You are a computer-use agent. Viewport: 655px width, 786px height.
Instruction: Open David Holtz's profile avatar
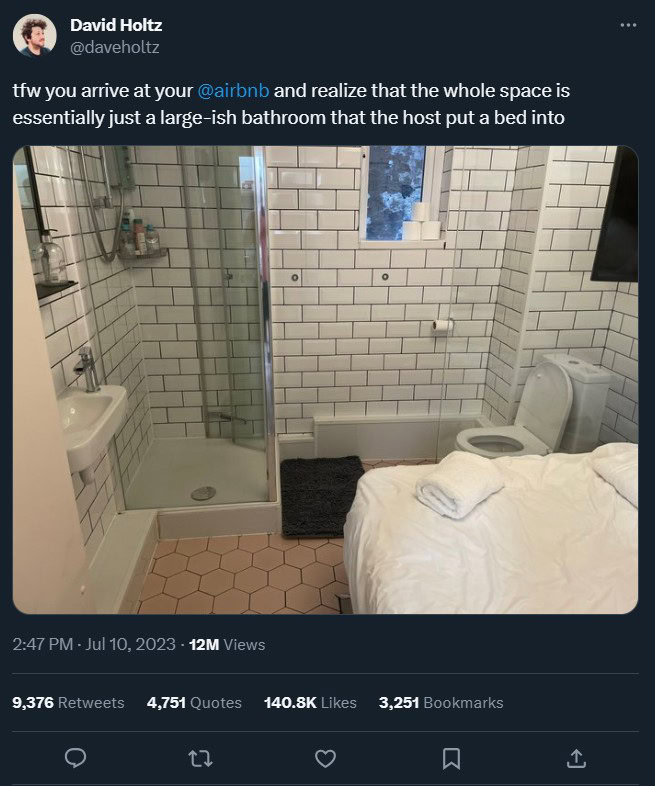coord(35,36)
